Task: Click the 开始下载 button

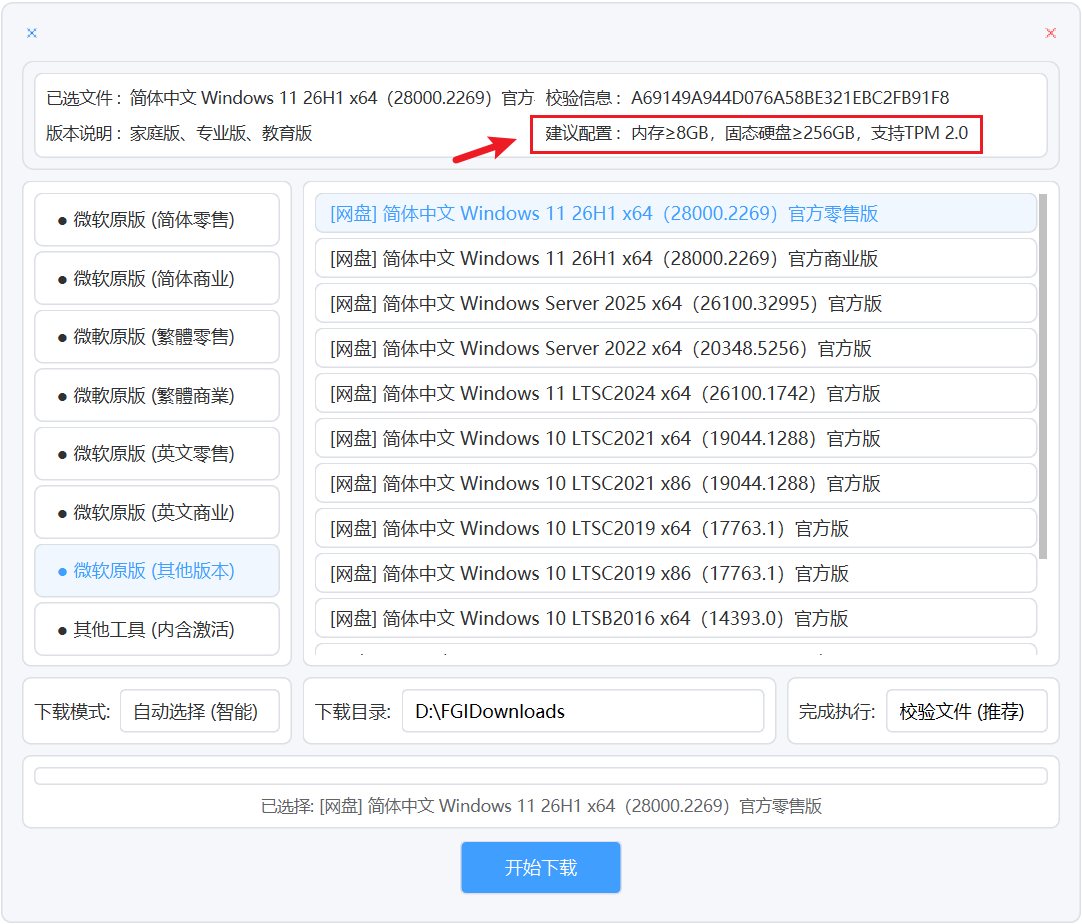Action: pyautogui.click(x=541, y=867)
